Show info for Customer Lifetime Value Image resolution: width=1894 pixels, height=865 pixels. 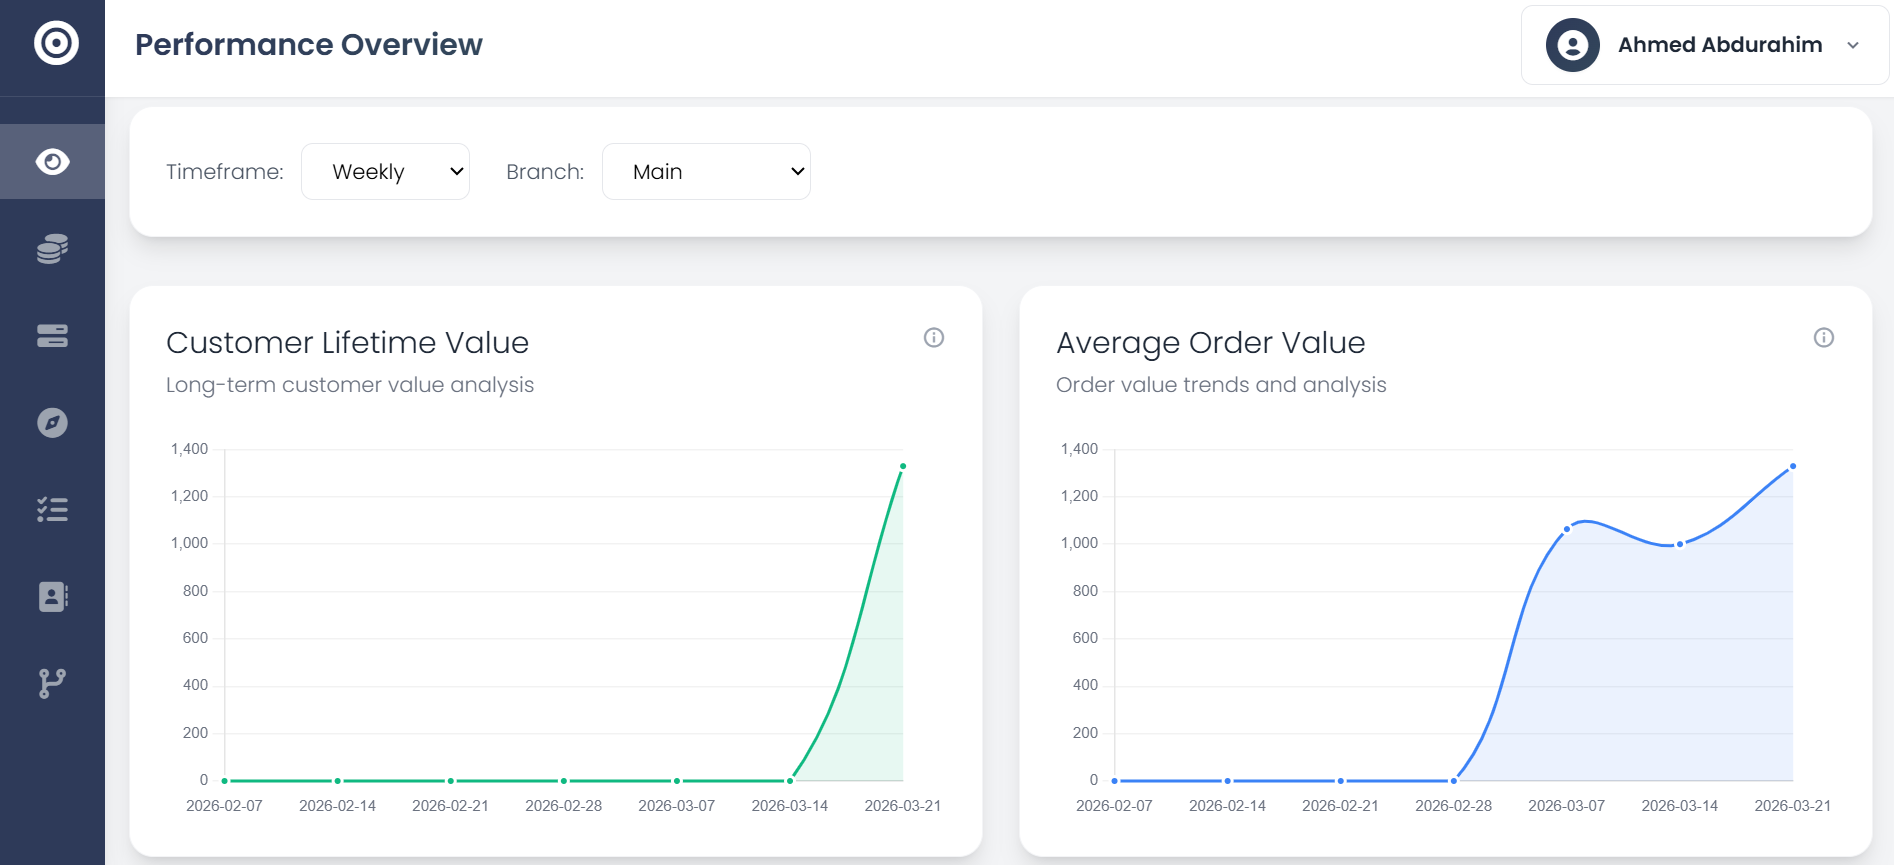(934, 337)
